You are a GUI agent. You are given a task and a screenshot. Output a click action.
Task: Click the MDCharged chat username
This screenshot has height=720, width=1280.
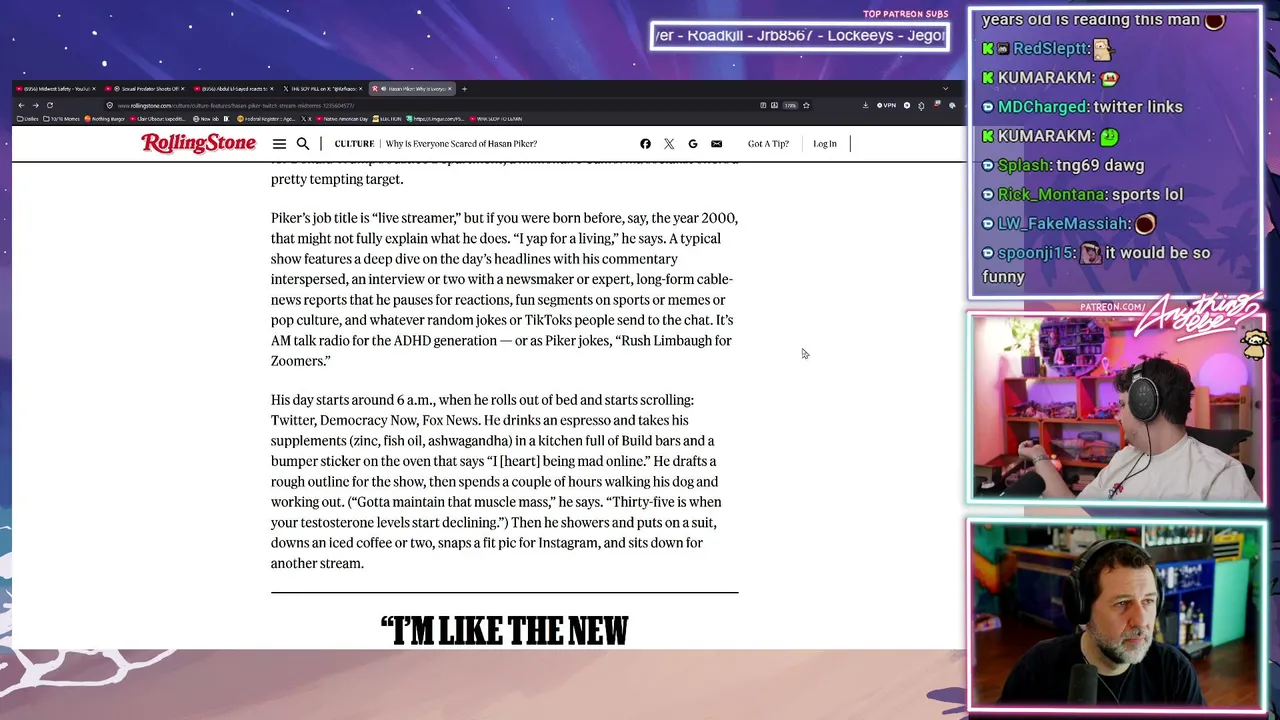[1042, 107]
